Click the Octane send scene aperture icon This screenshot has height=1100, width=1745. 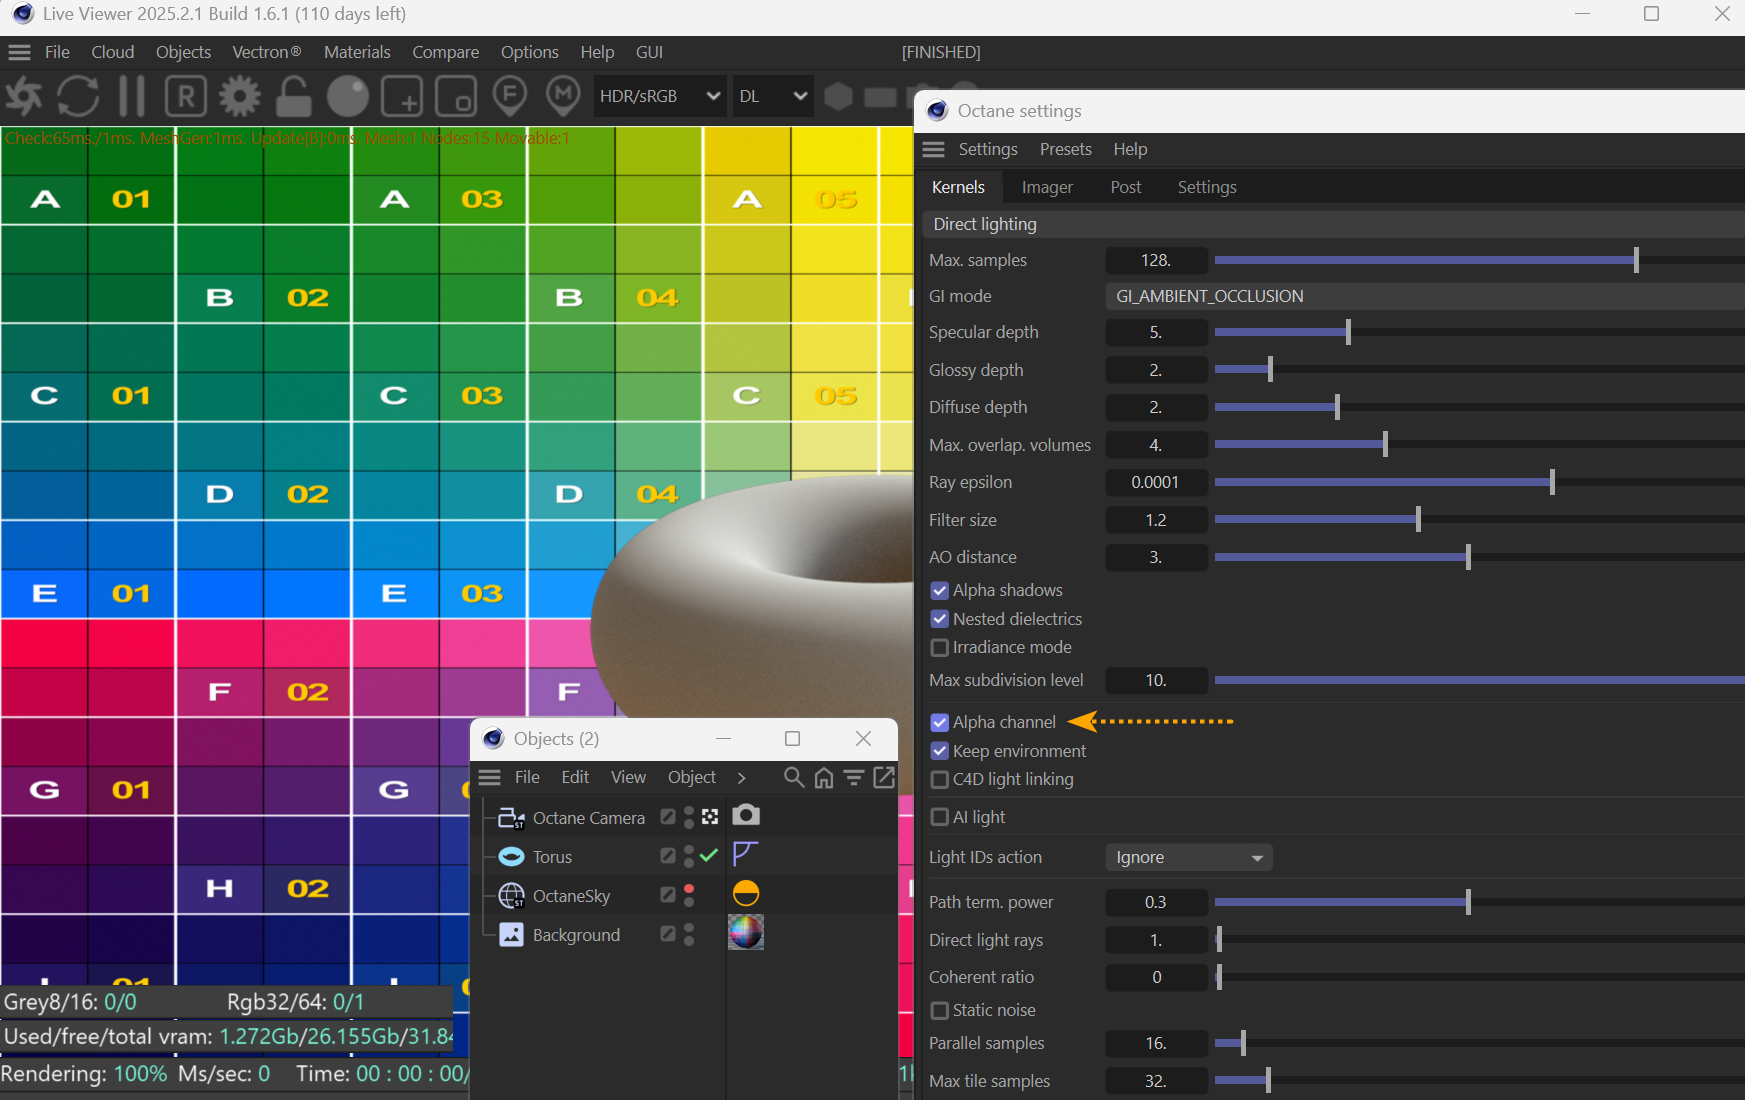(x=24, y=96)
